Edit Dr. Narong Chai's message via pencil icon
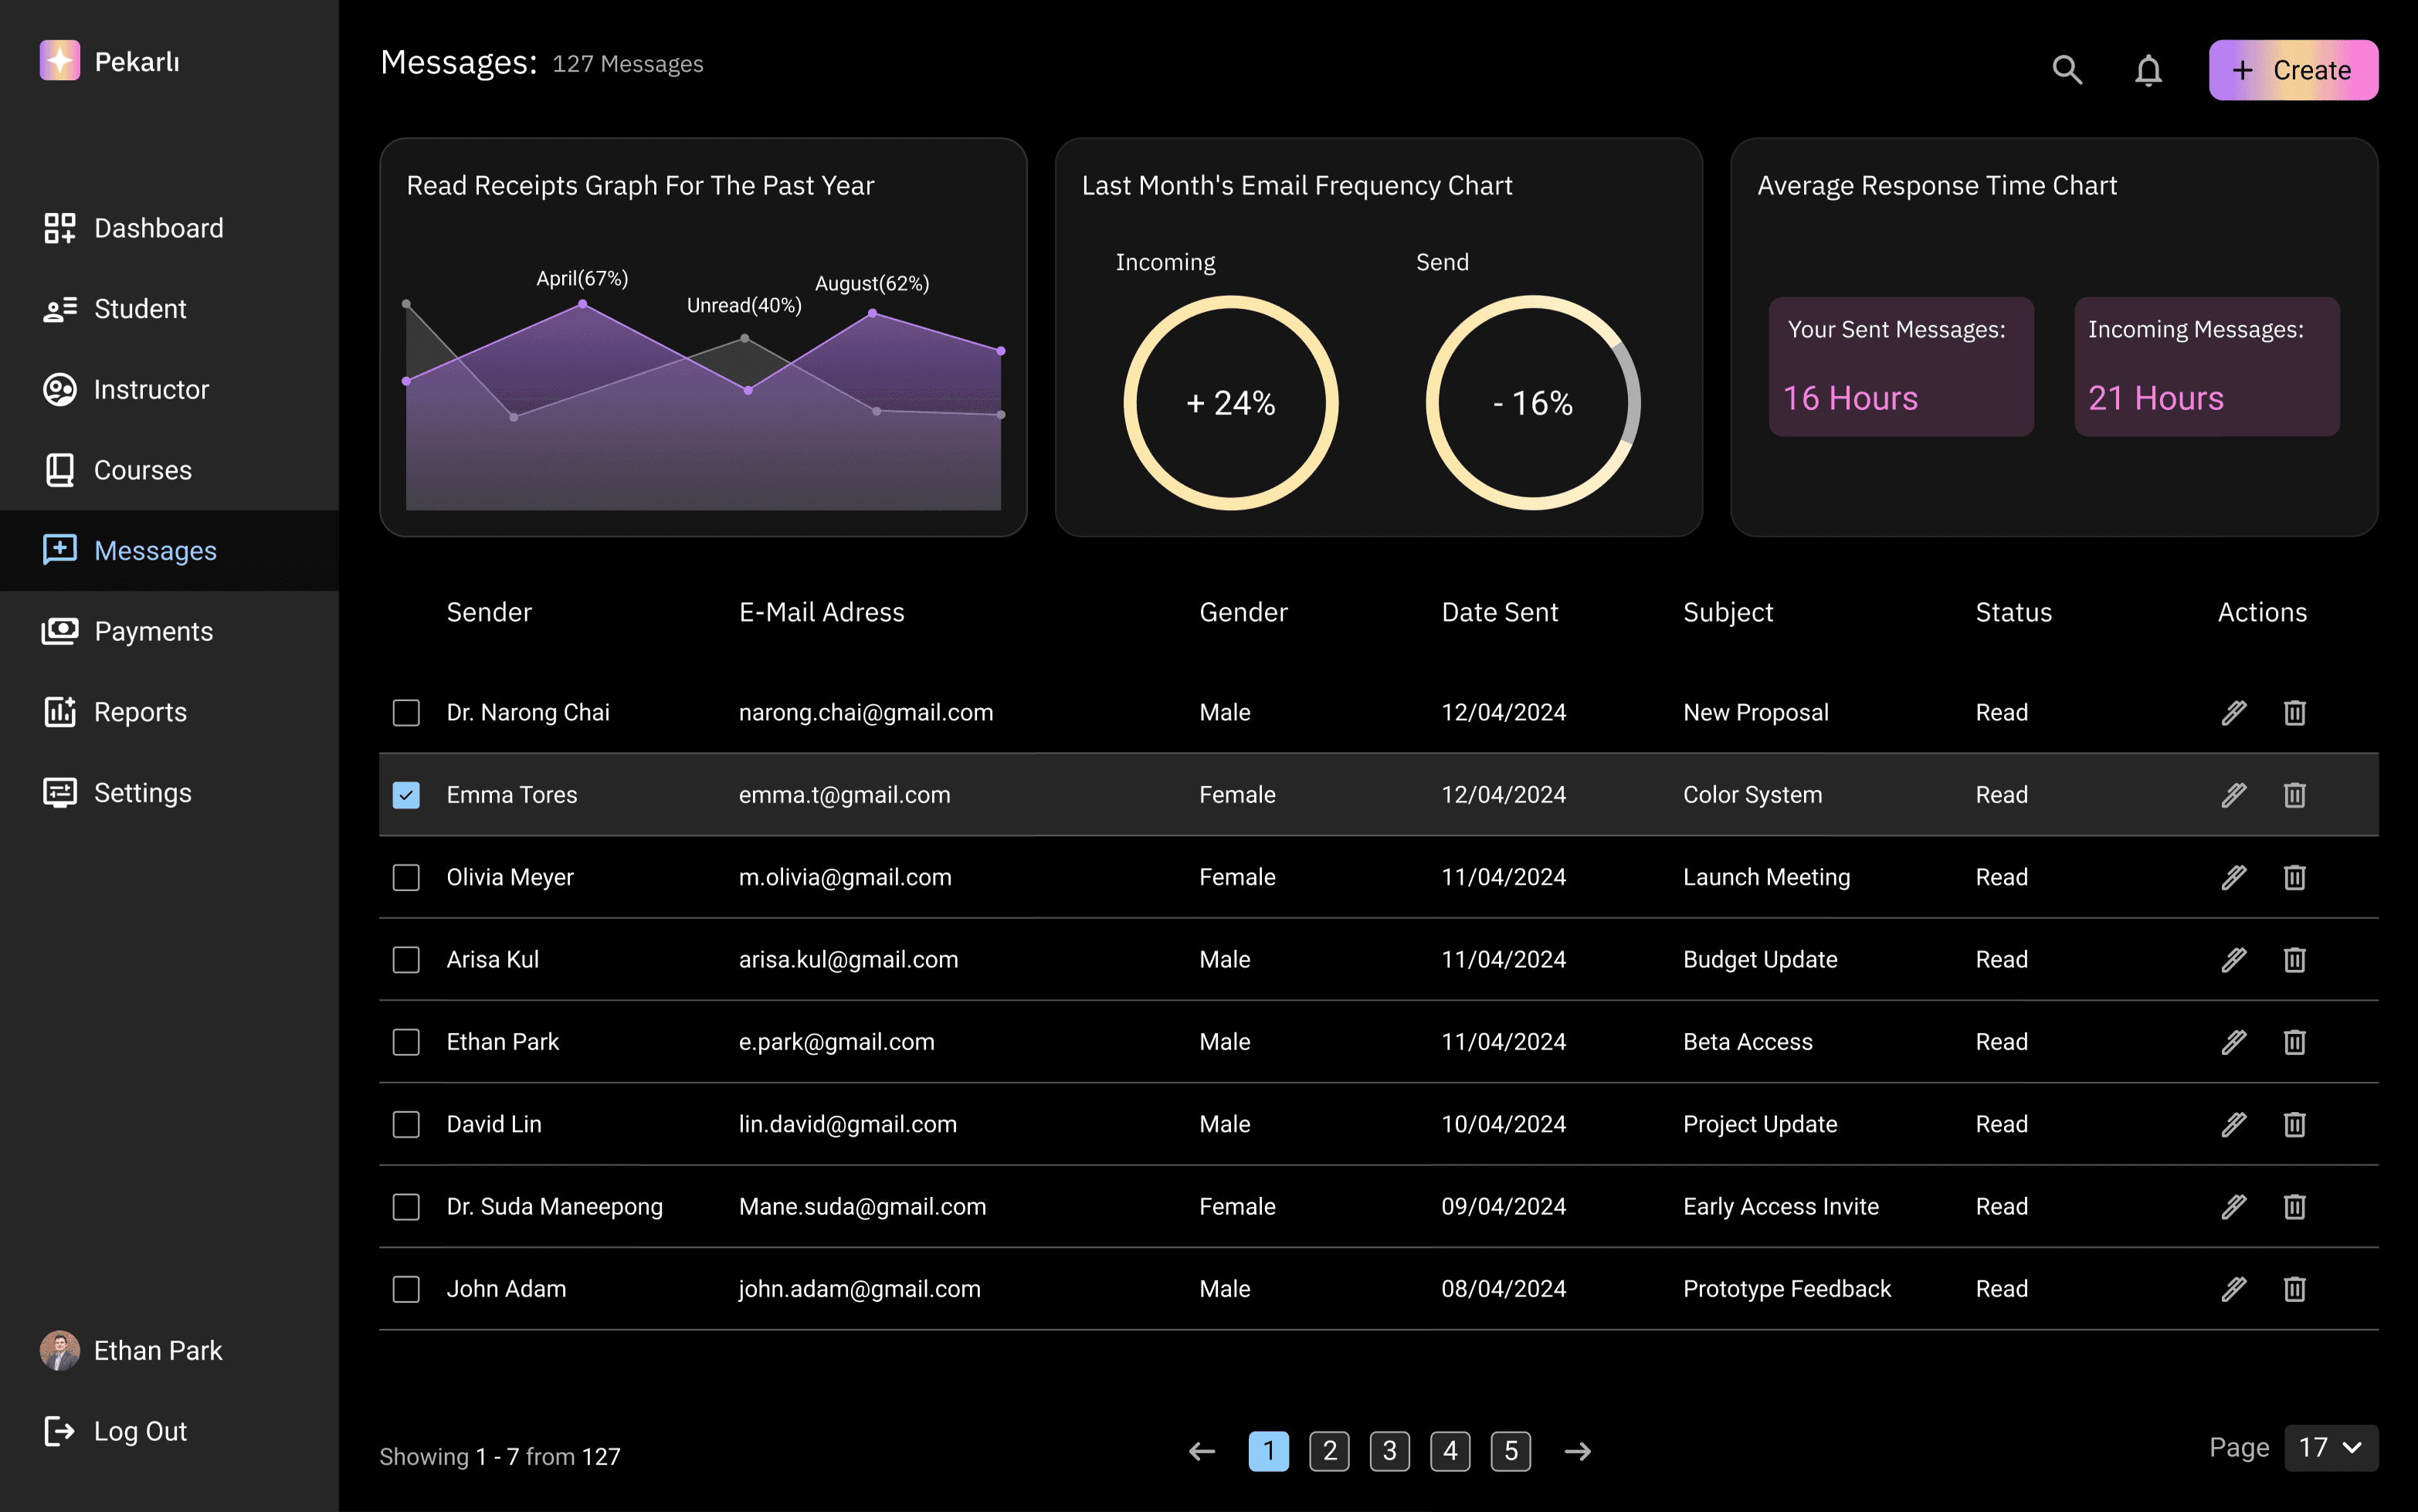2418x1512 pixels. tap(2236, 712)
